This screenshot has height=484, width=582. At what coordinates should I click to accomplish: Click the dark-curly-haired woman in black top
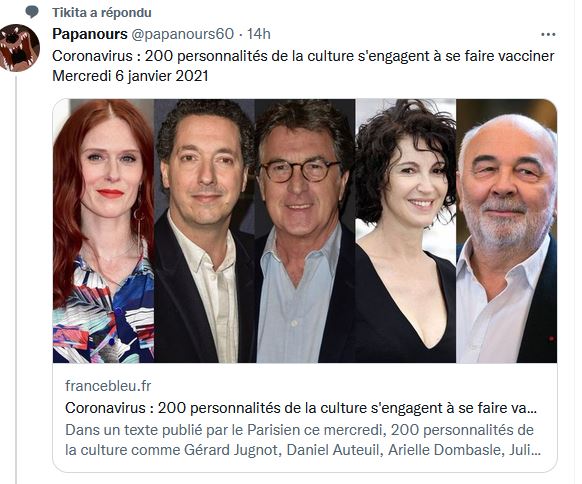(x=406, y=231)
